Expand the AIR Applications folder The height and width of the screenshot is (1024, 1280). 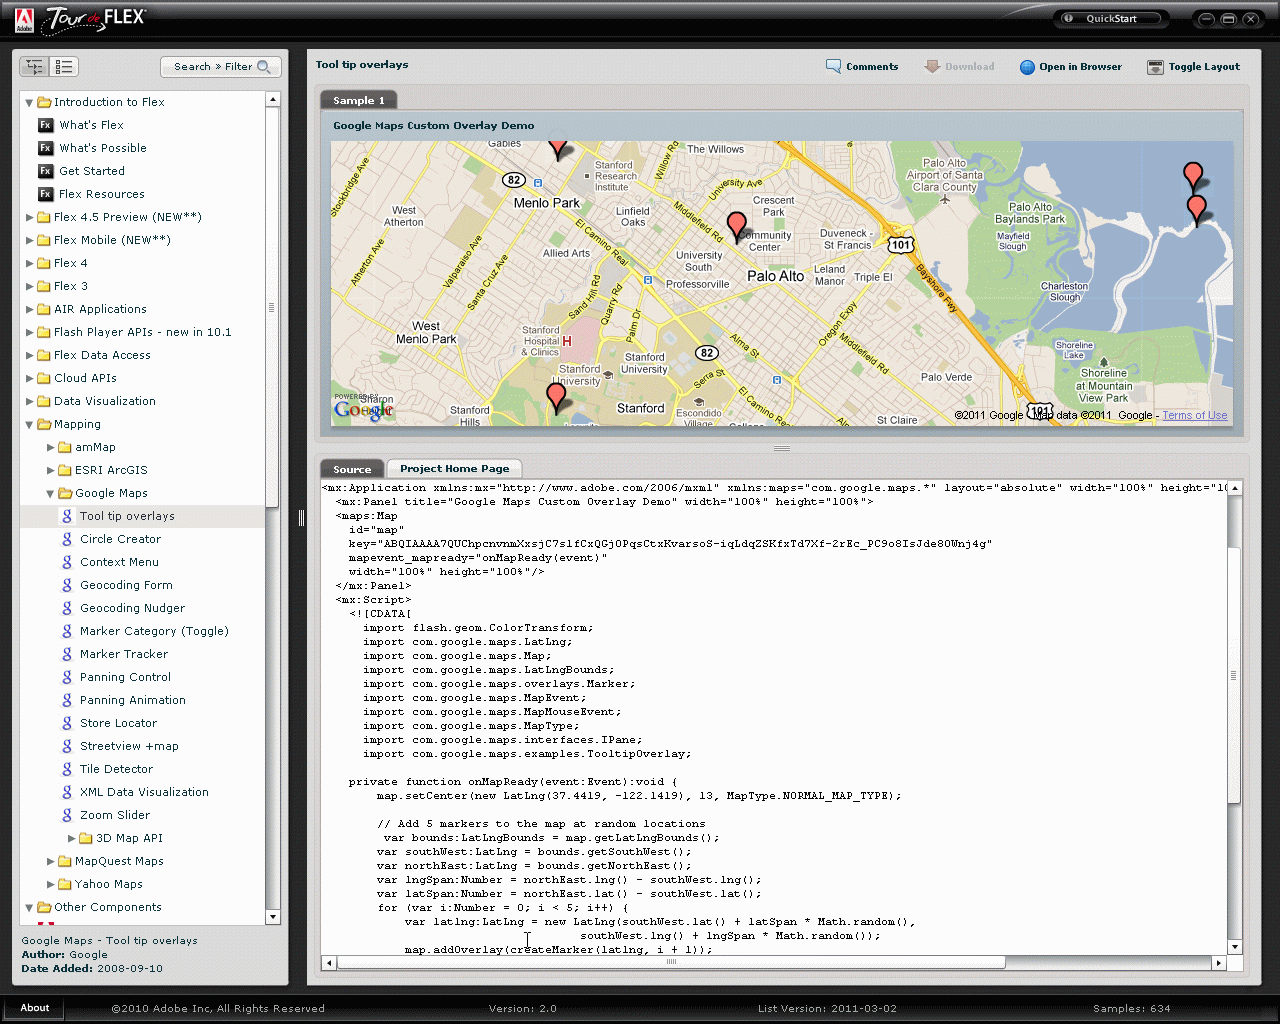click(x=30, y=309)
